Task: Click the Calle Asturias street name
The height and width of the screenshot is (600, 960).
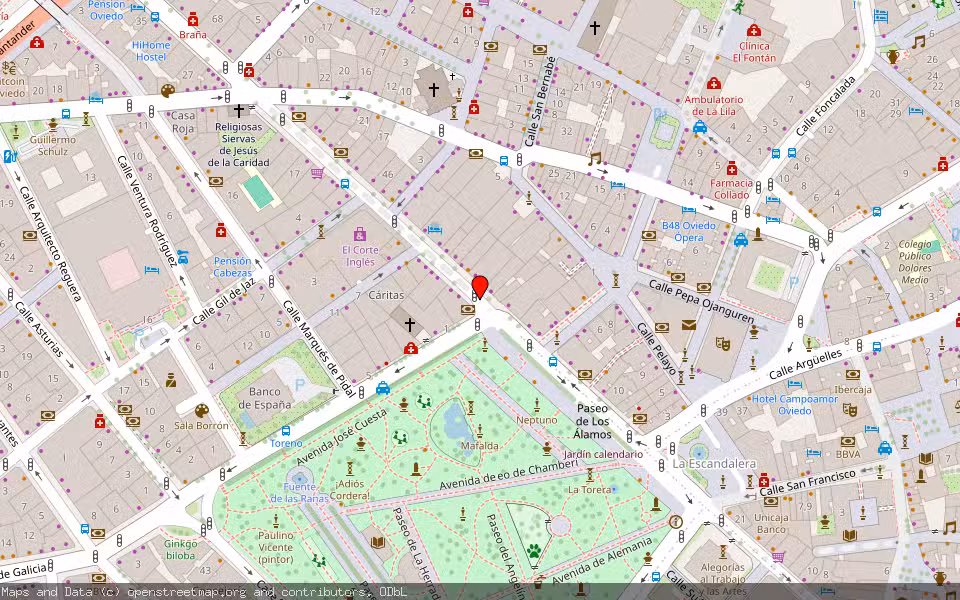Action: (39, 329)
